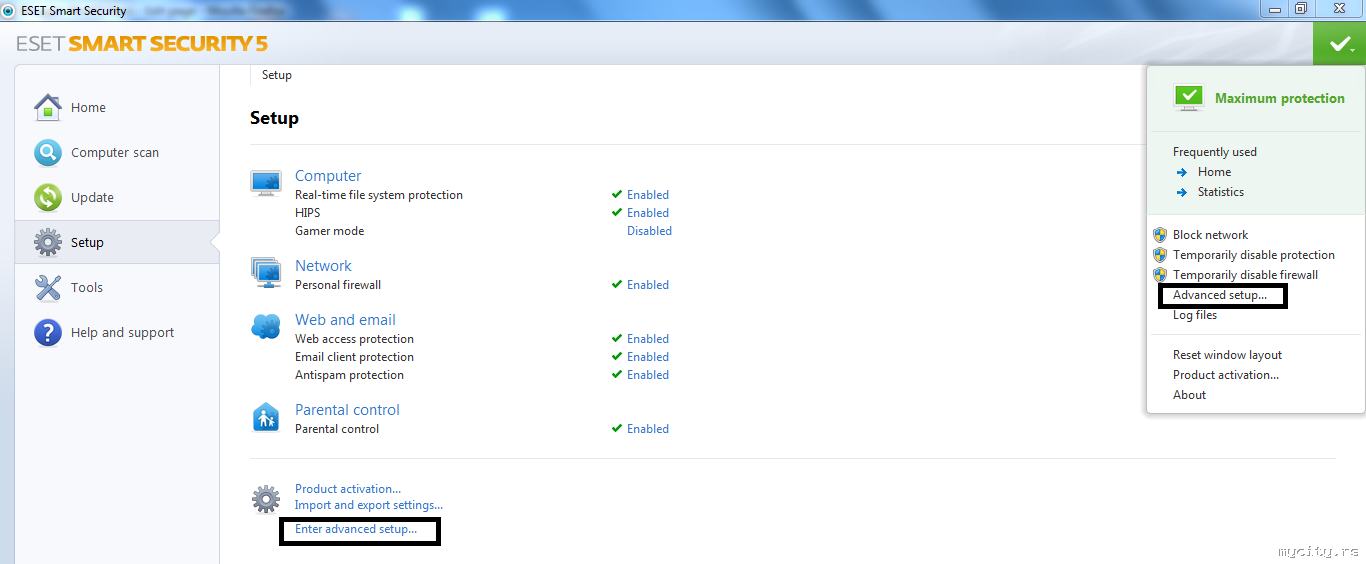The image size is (1366, 564).
Task: Click the Maximum protection monitor icon
Action: coord(1189,97)
